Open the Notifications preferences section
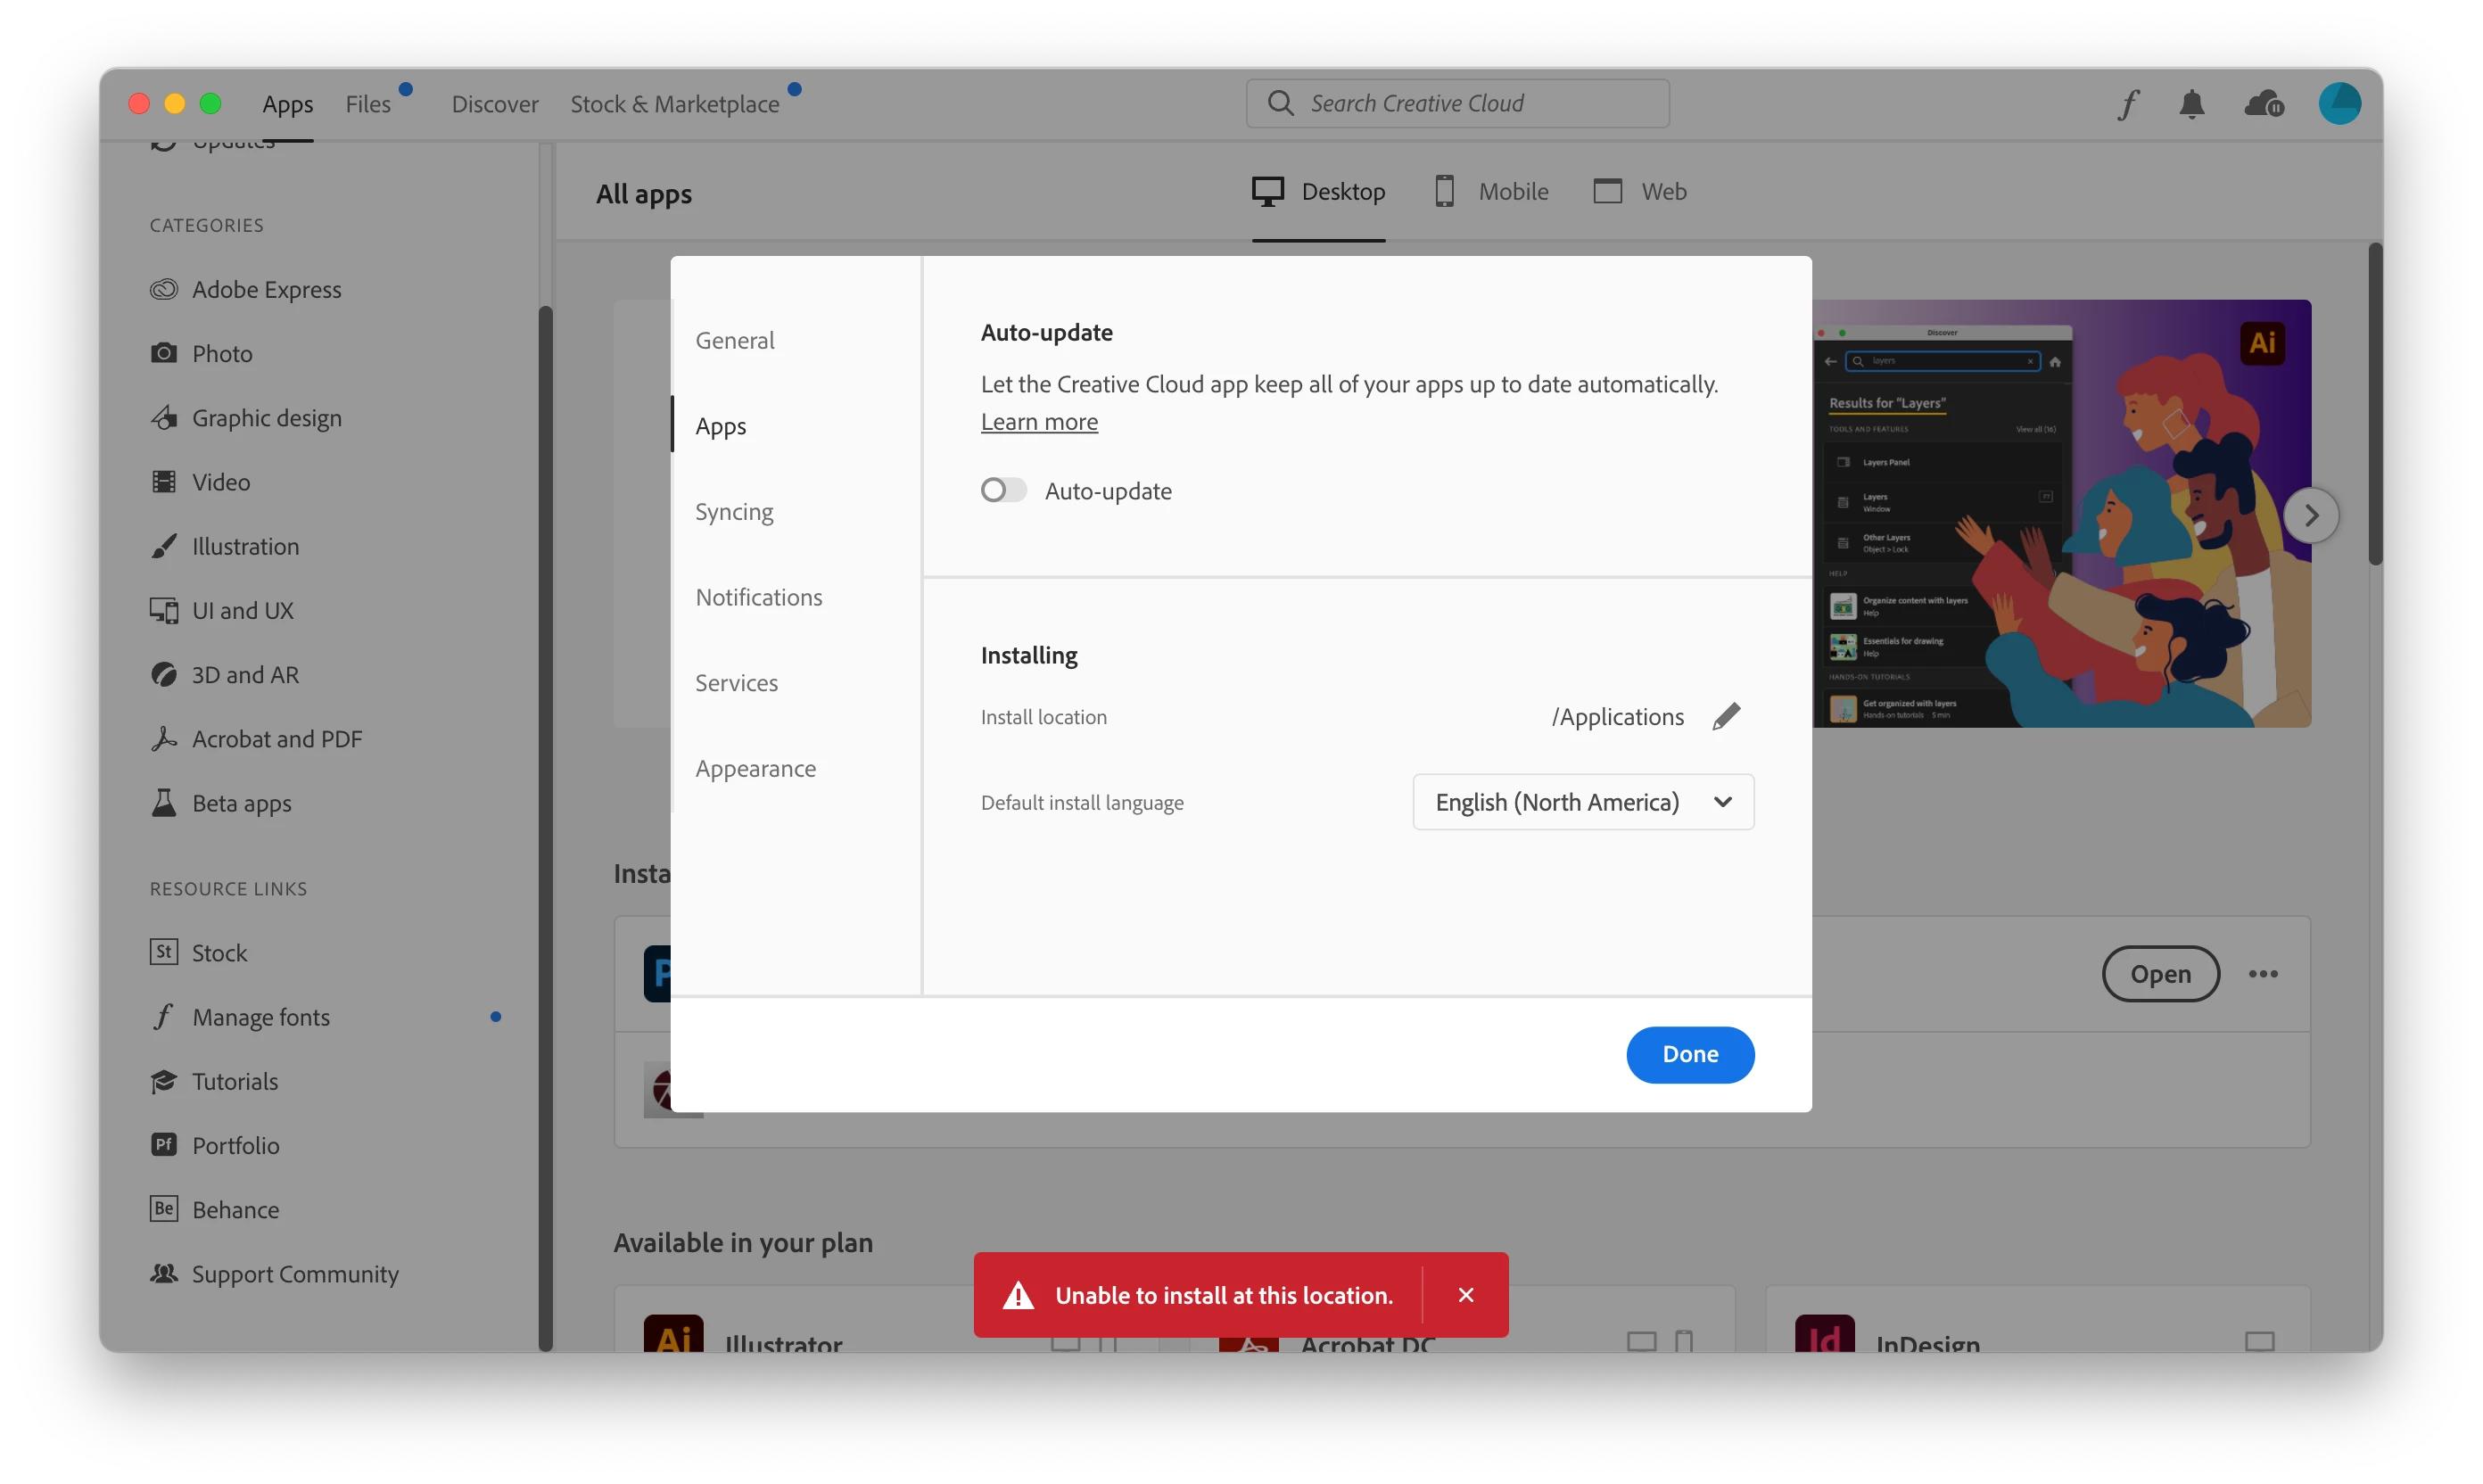The image size is (2483, 1484). click(758, 597)
